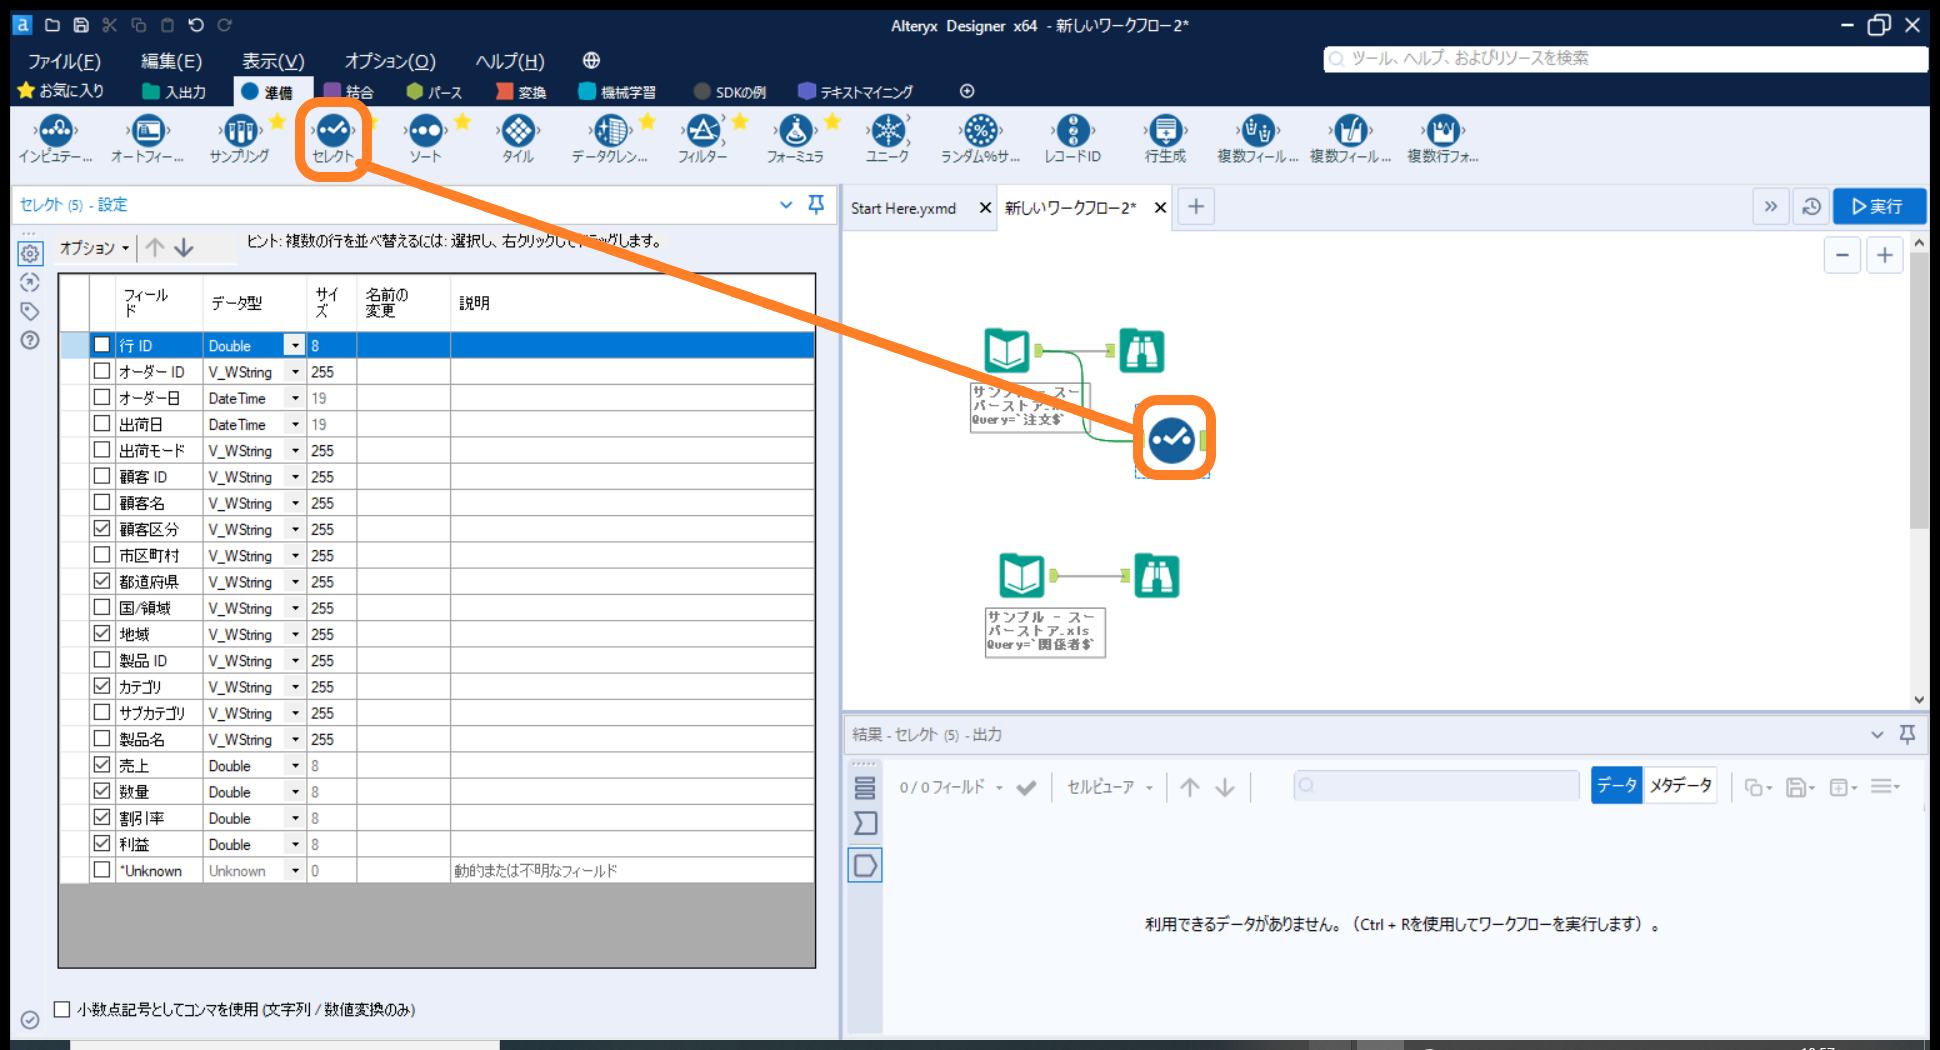
Task: Pin the セレクト 設定 configuration panel
Action: [816, 205]
